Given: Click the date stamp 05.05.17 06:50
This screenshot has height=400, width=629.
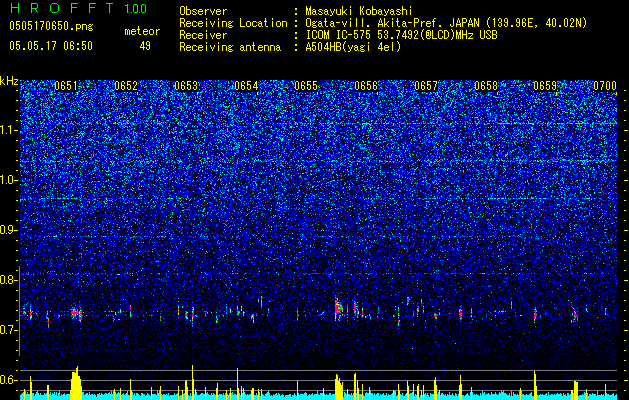Looking at the screenshot, I should pyautogui.click(x=51, y=46).
